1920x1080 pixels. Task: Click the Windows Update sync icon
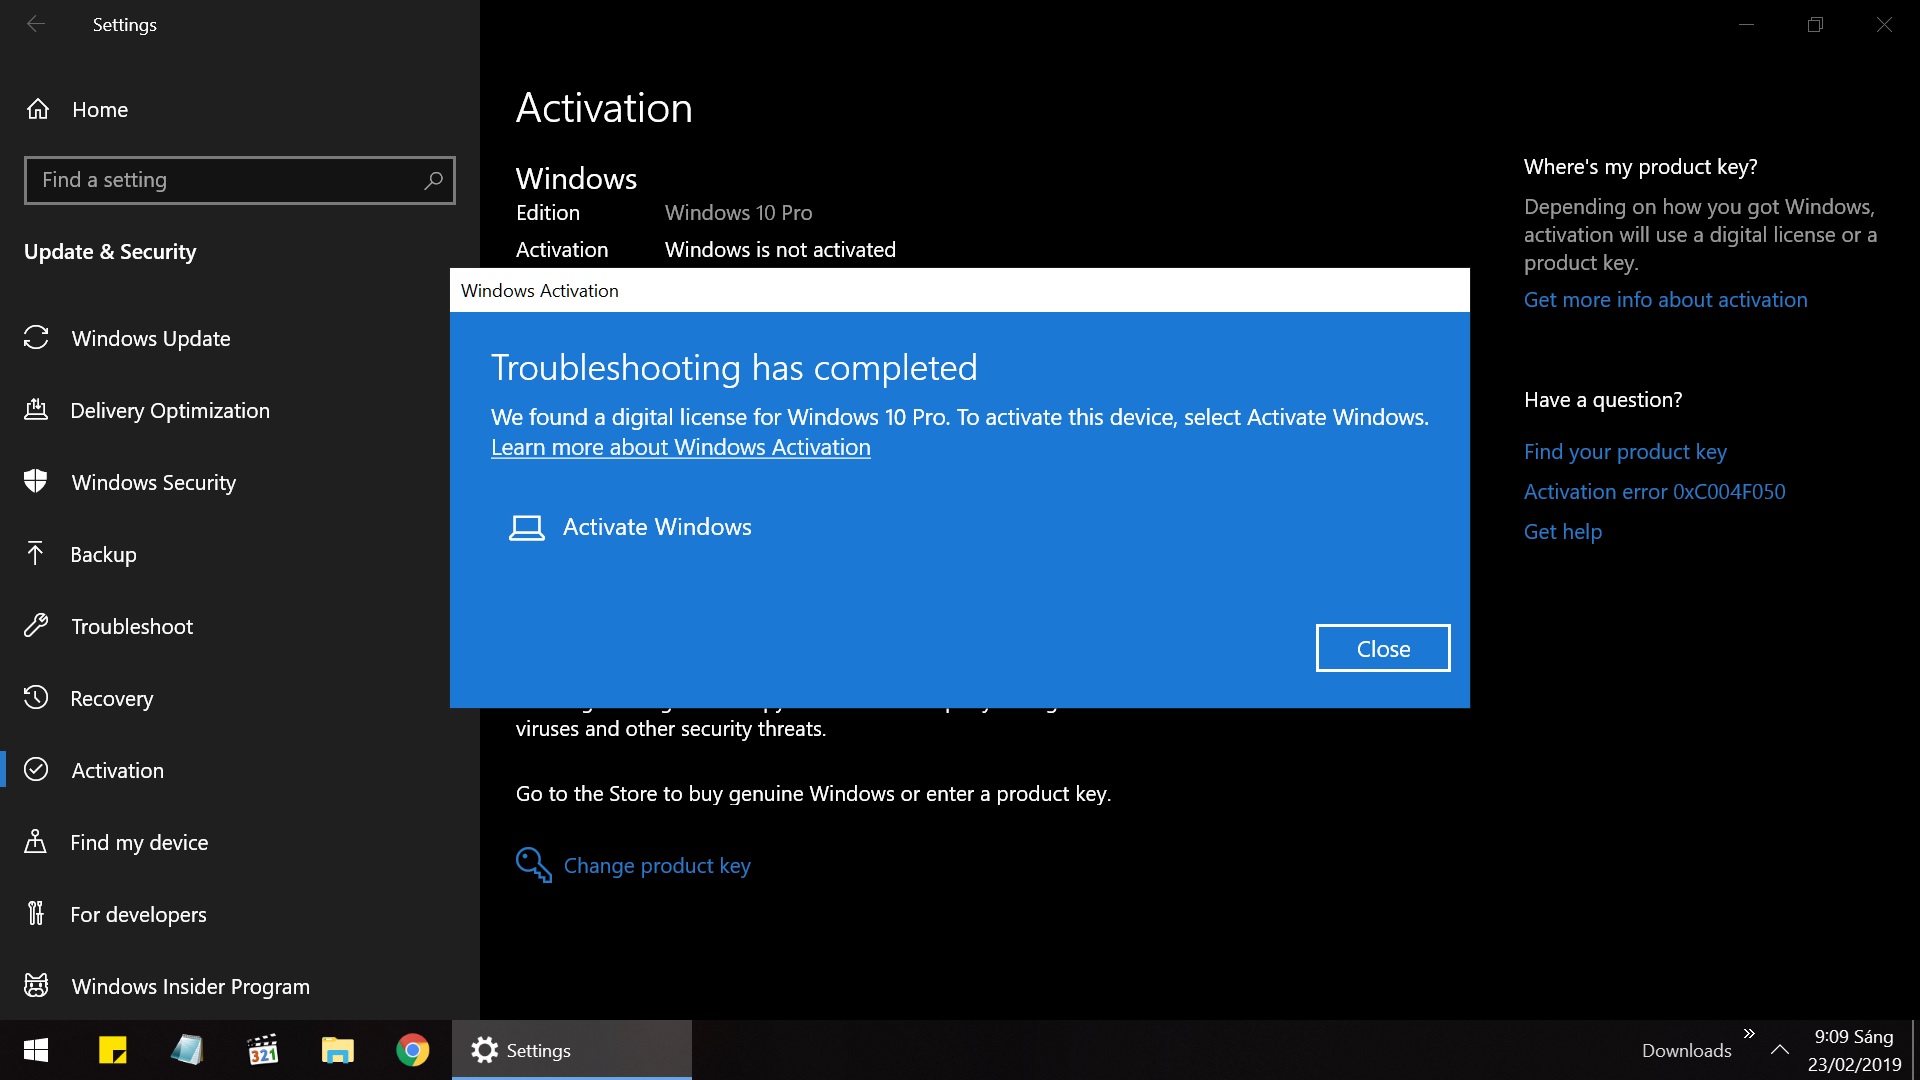[x=36, y=338]
